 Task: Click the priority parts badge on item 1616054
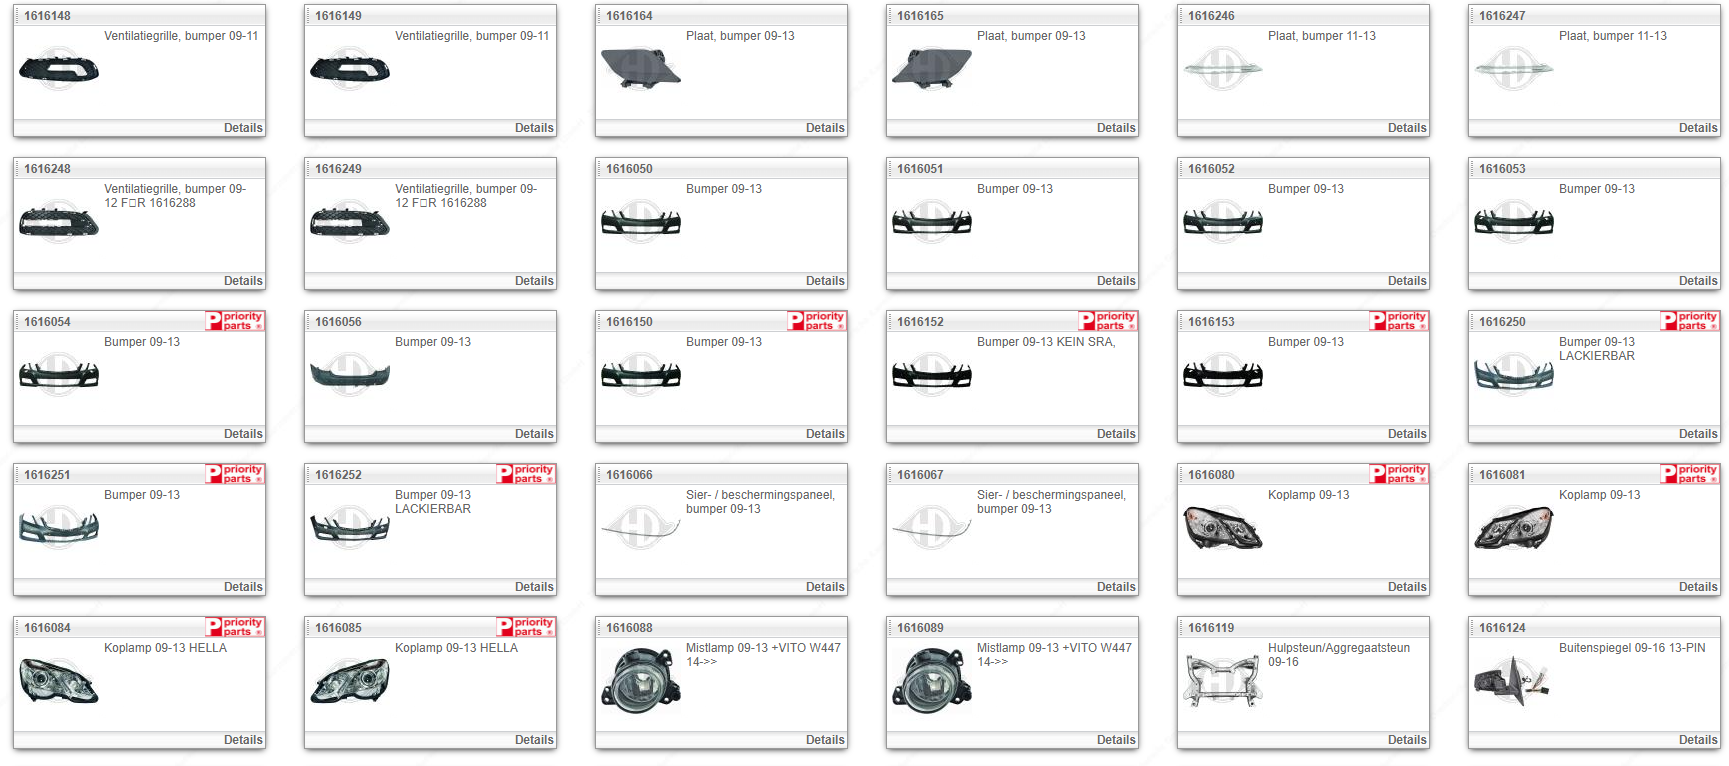[235, 321]
